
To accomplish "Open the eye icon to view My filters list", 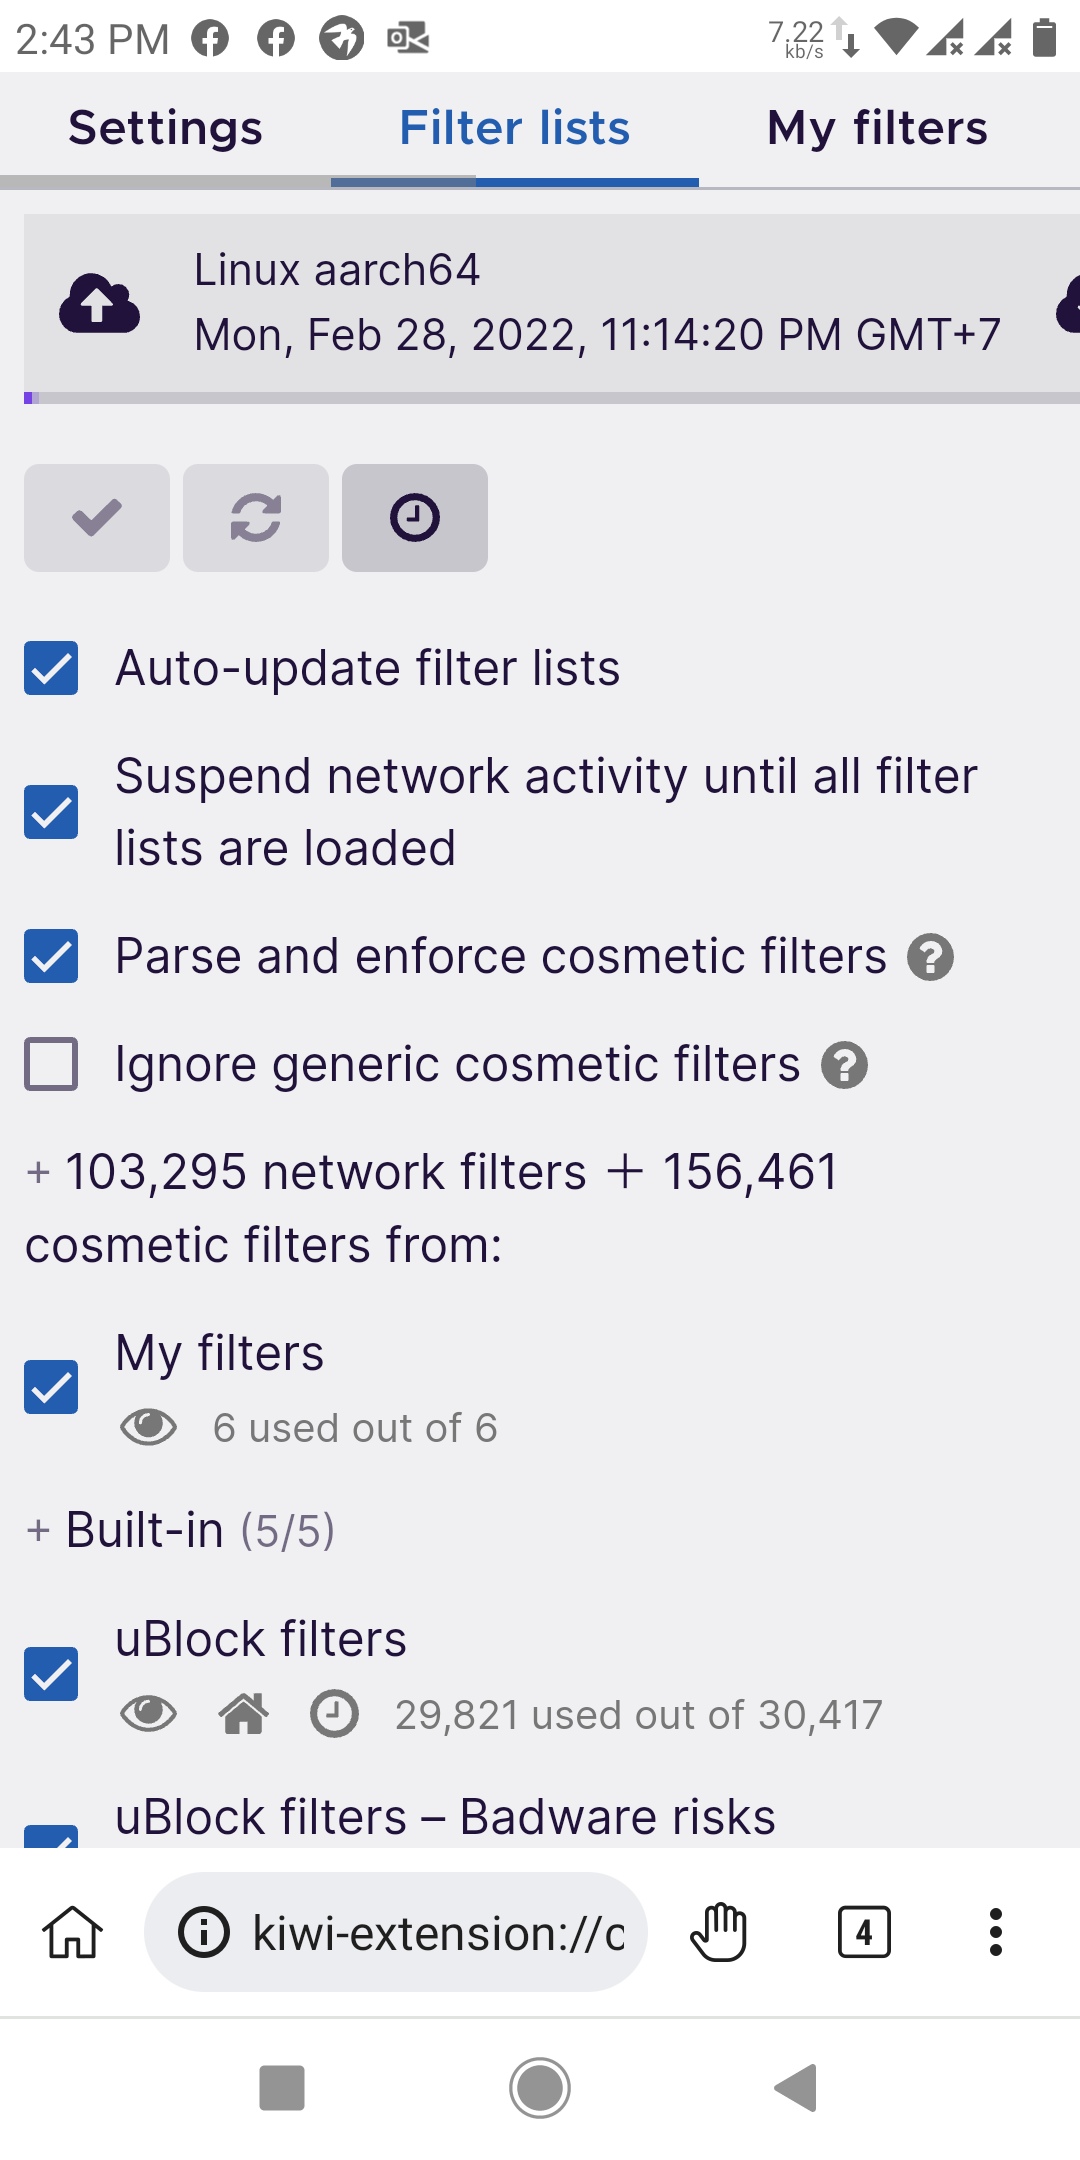I will (150, 1427).
